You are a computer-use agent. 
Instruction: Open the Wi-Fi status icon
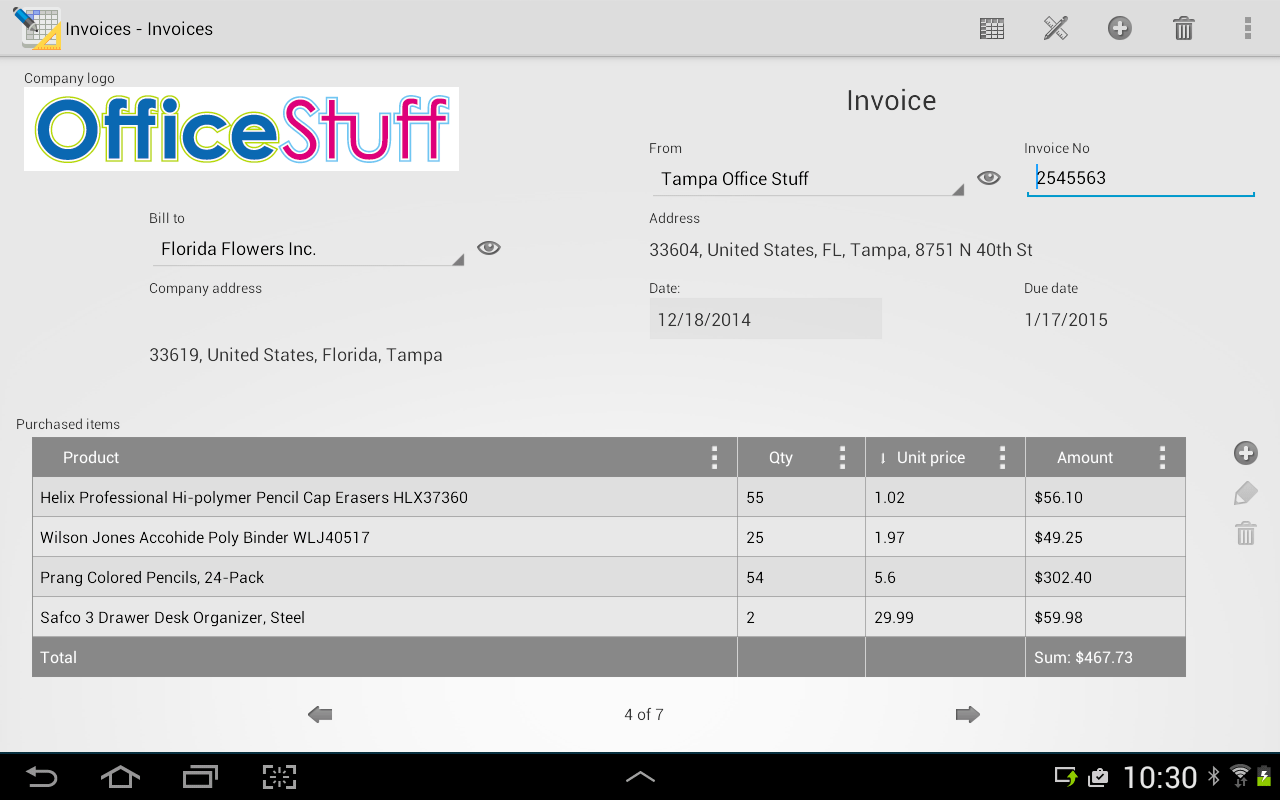1240,777
